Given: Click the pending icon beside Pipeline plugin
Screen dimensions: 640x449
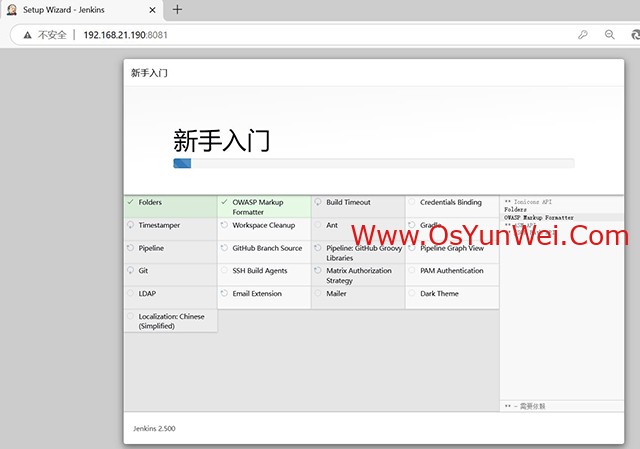Looking at the screenshot, I should pyautogui.click(x=130, y=247).
